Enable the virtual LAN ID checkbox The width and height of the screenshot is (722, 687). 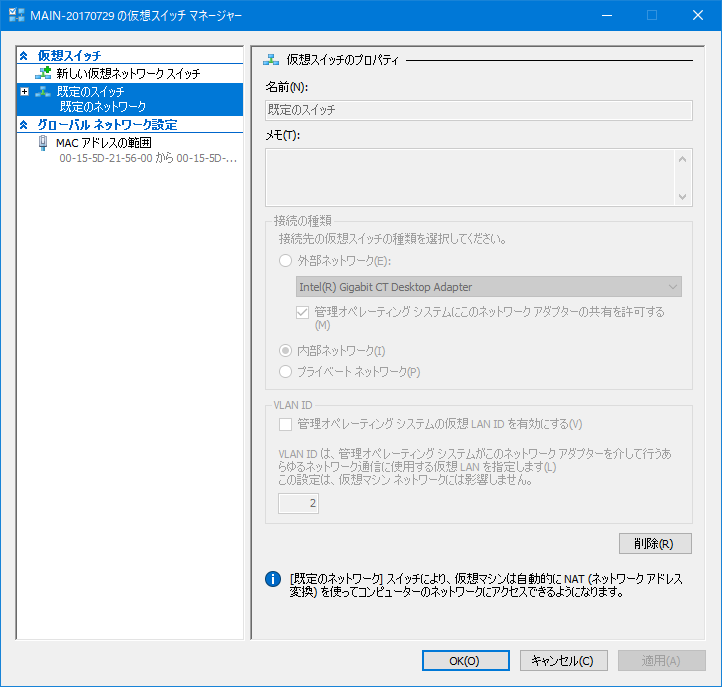click(x=285, y=424)
